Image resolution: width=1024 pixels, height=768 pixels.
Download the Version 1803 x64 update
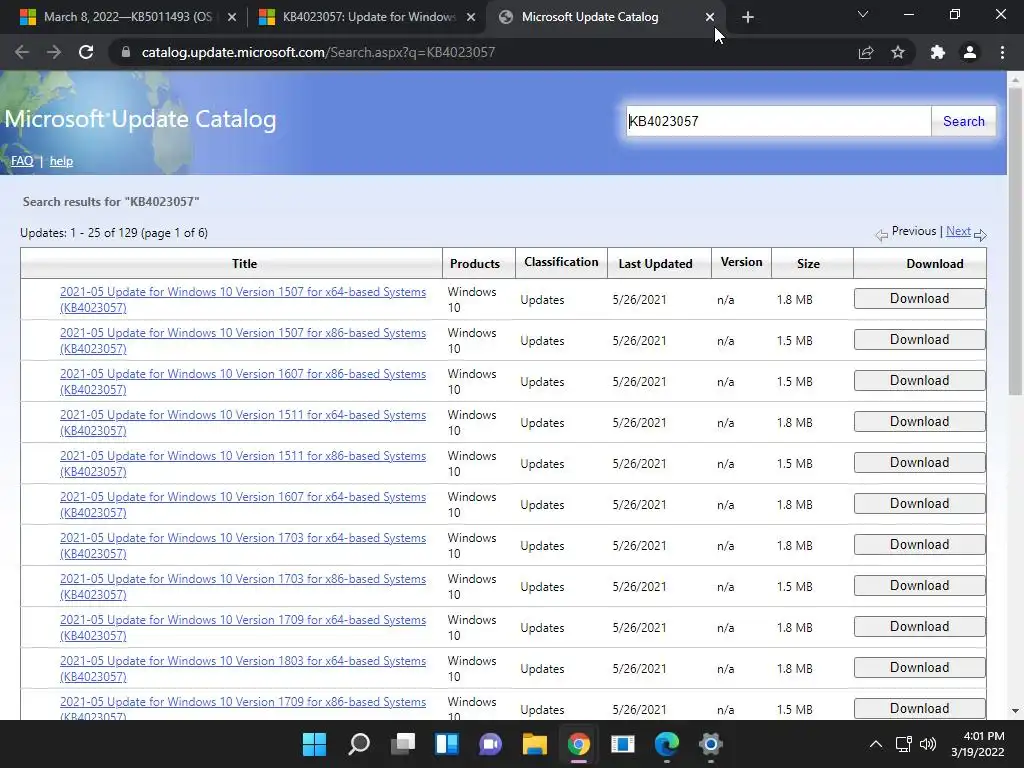(920, 667)
